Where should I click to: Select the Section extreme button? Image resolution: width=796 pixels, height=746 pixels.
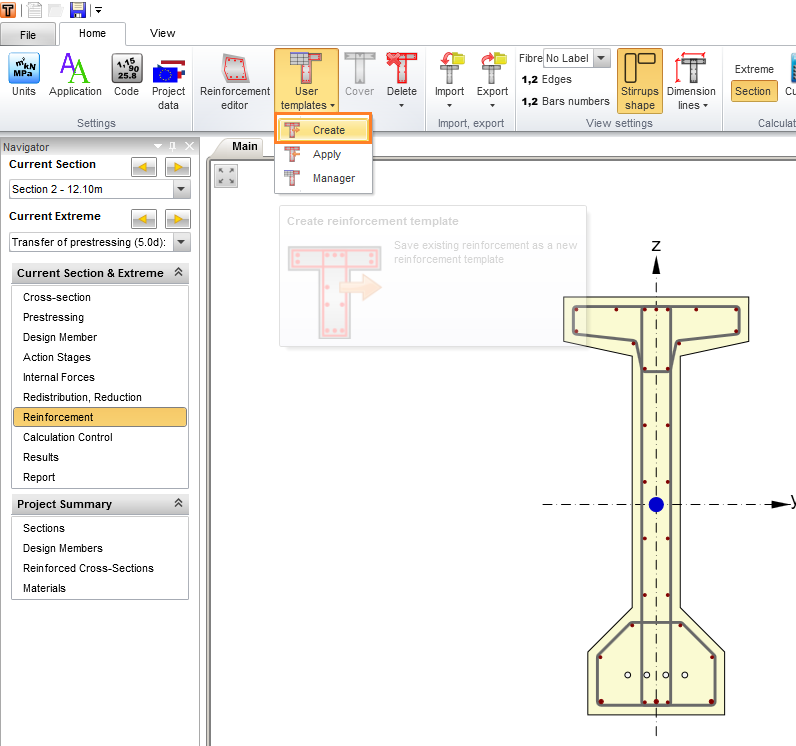click(753, 91)
